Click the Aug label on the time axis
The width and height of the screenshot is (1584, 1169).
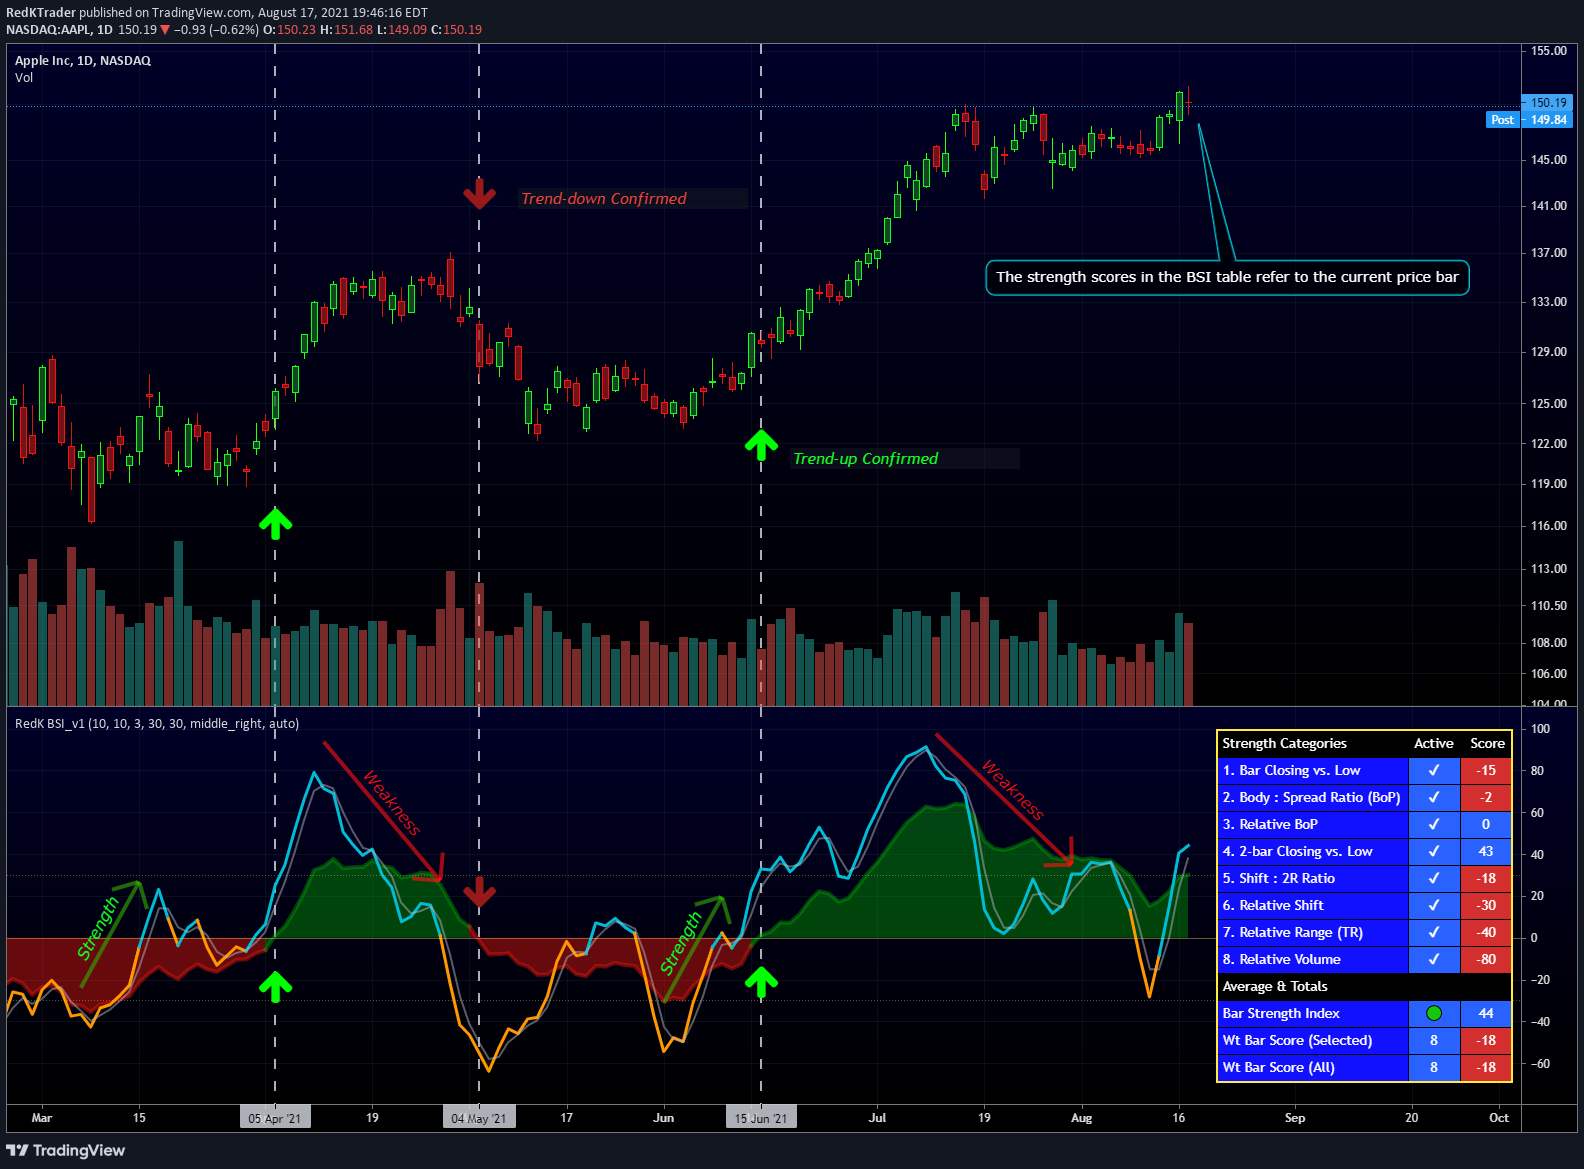(1081, 1118)
